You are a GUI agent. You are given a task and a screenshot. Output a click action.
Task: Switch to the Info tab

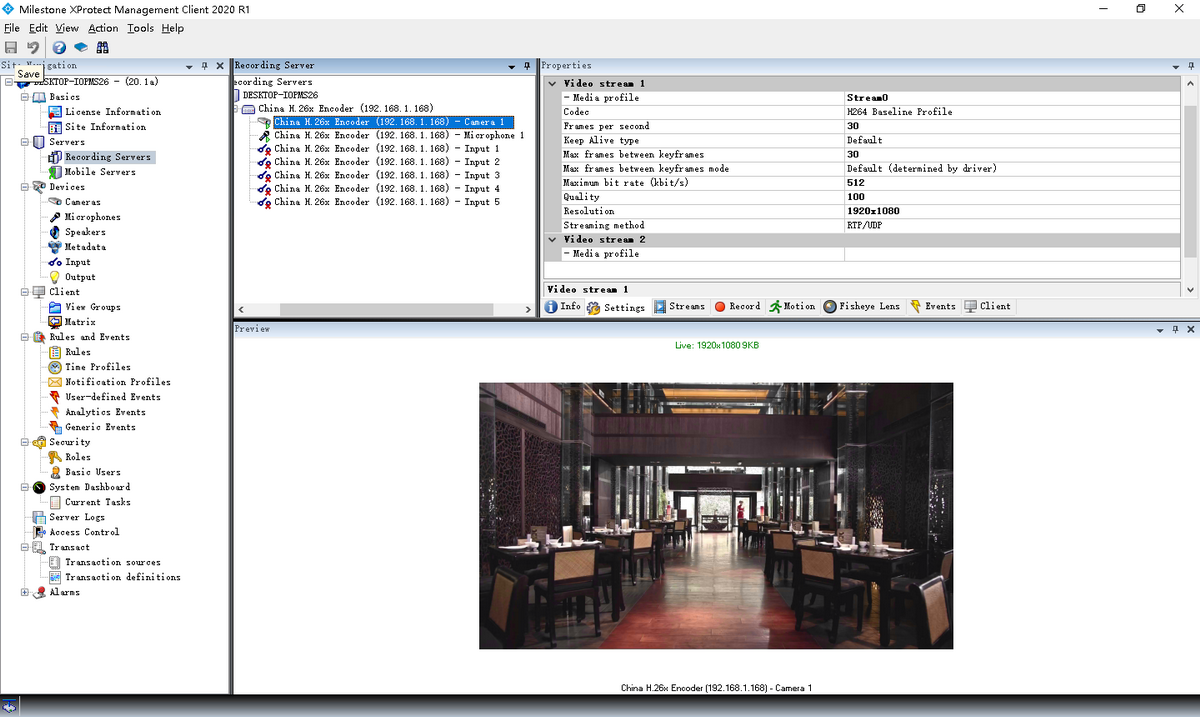(x=563, y=307)
